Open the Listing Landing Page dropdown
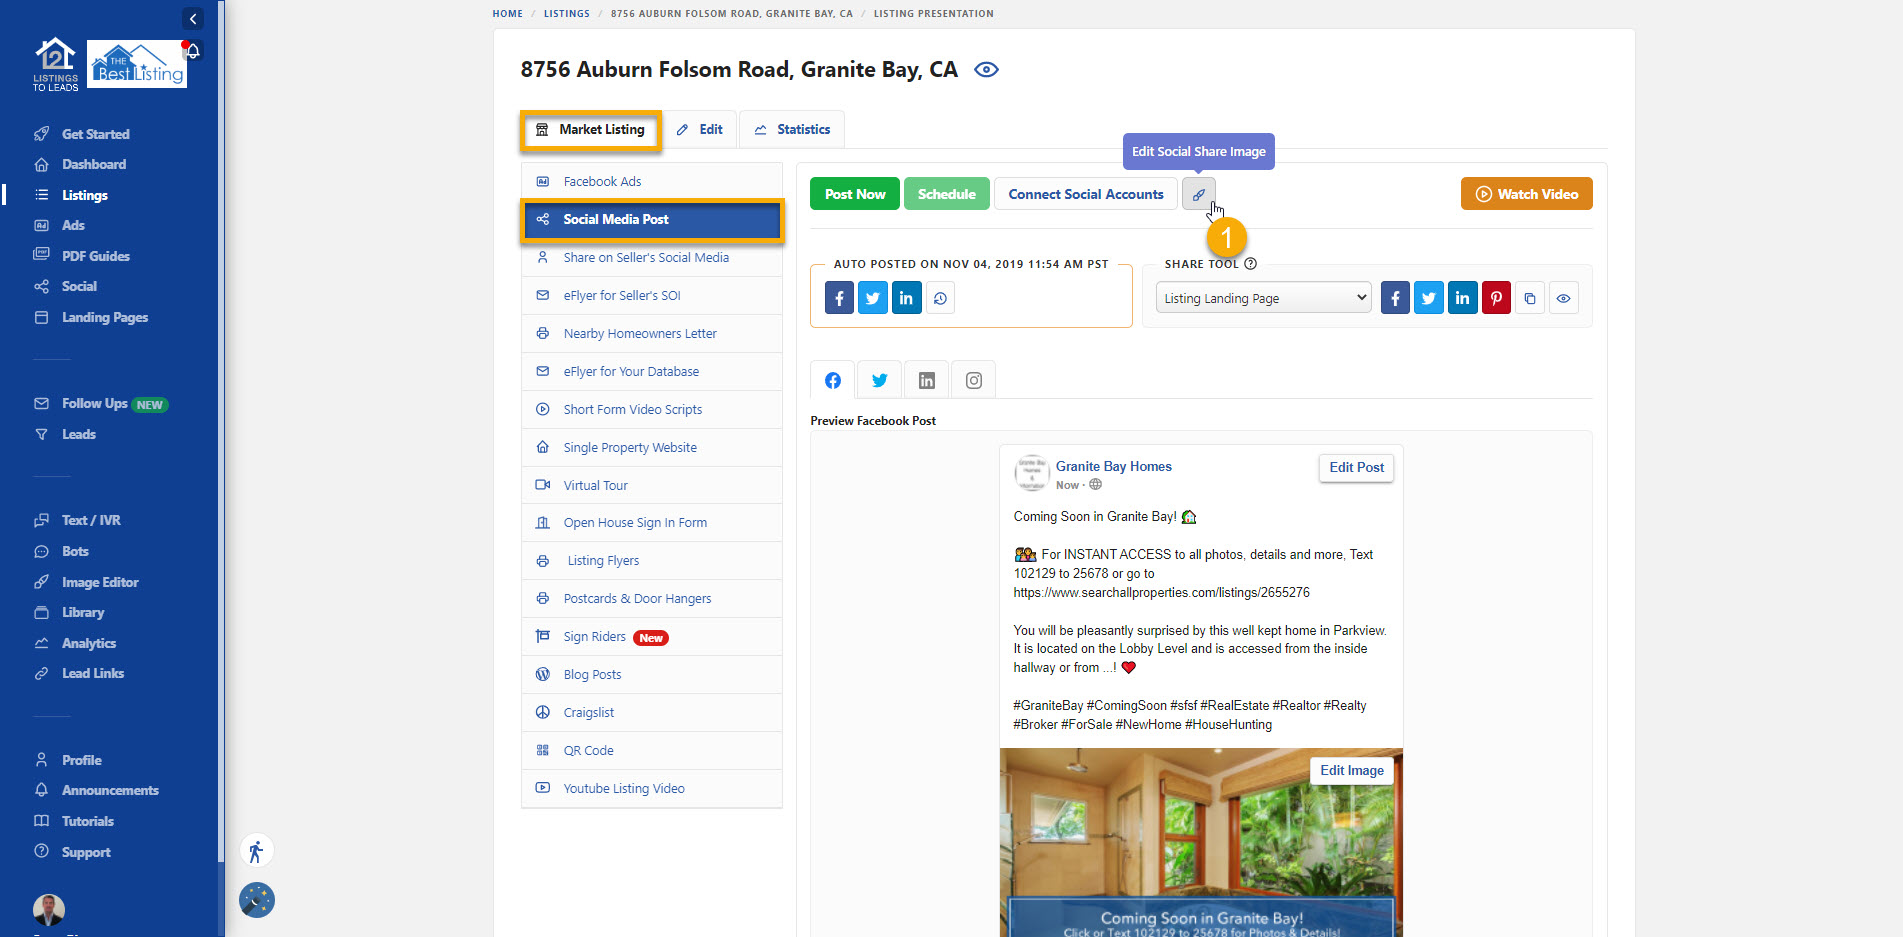 (x=1264, y=298)
